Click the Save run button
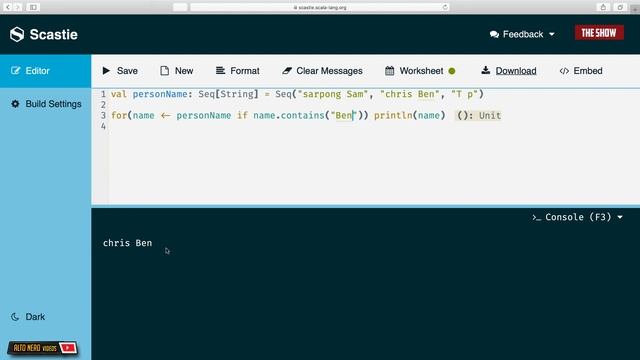The width and height of the screenshot is (640, 360). click(120, 71)
